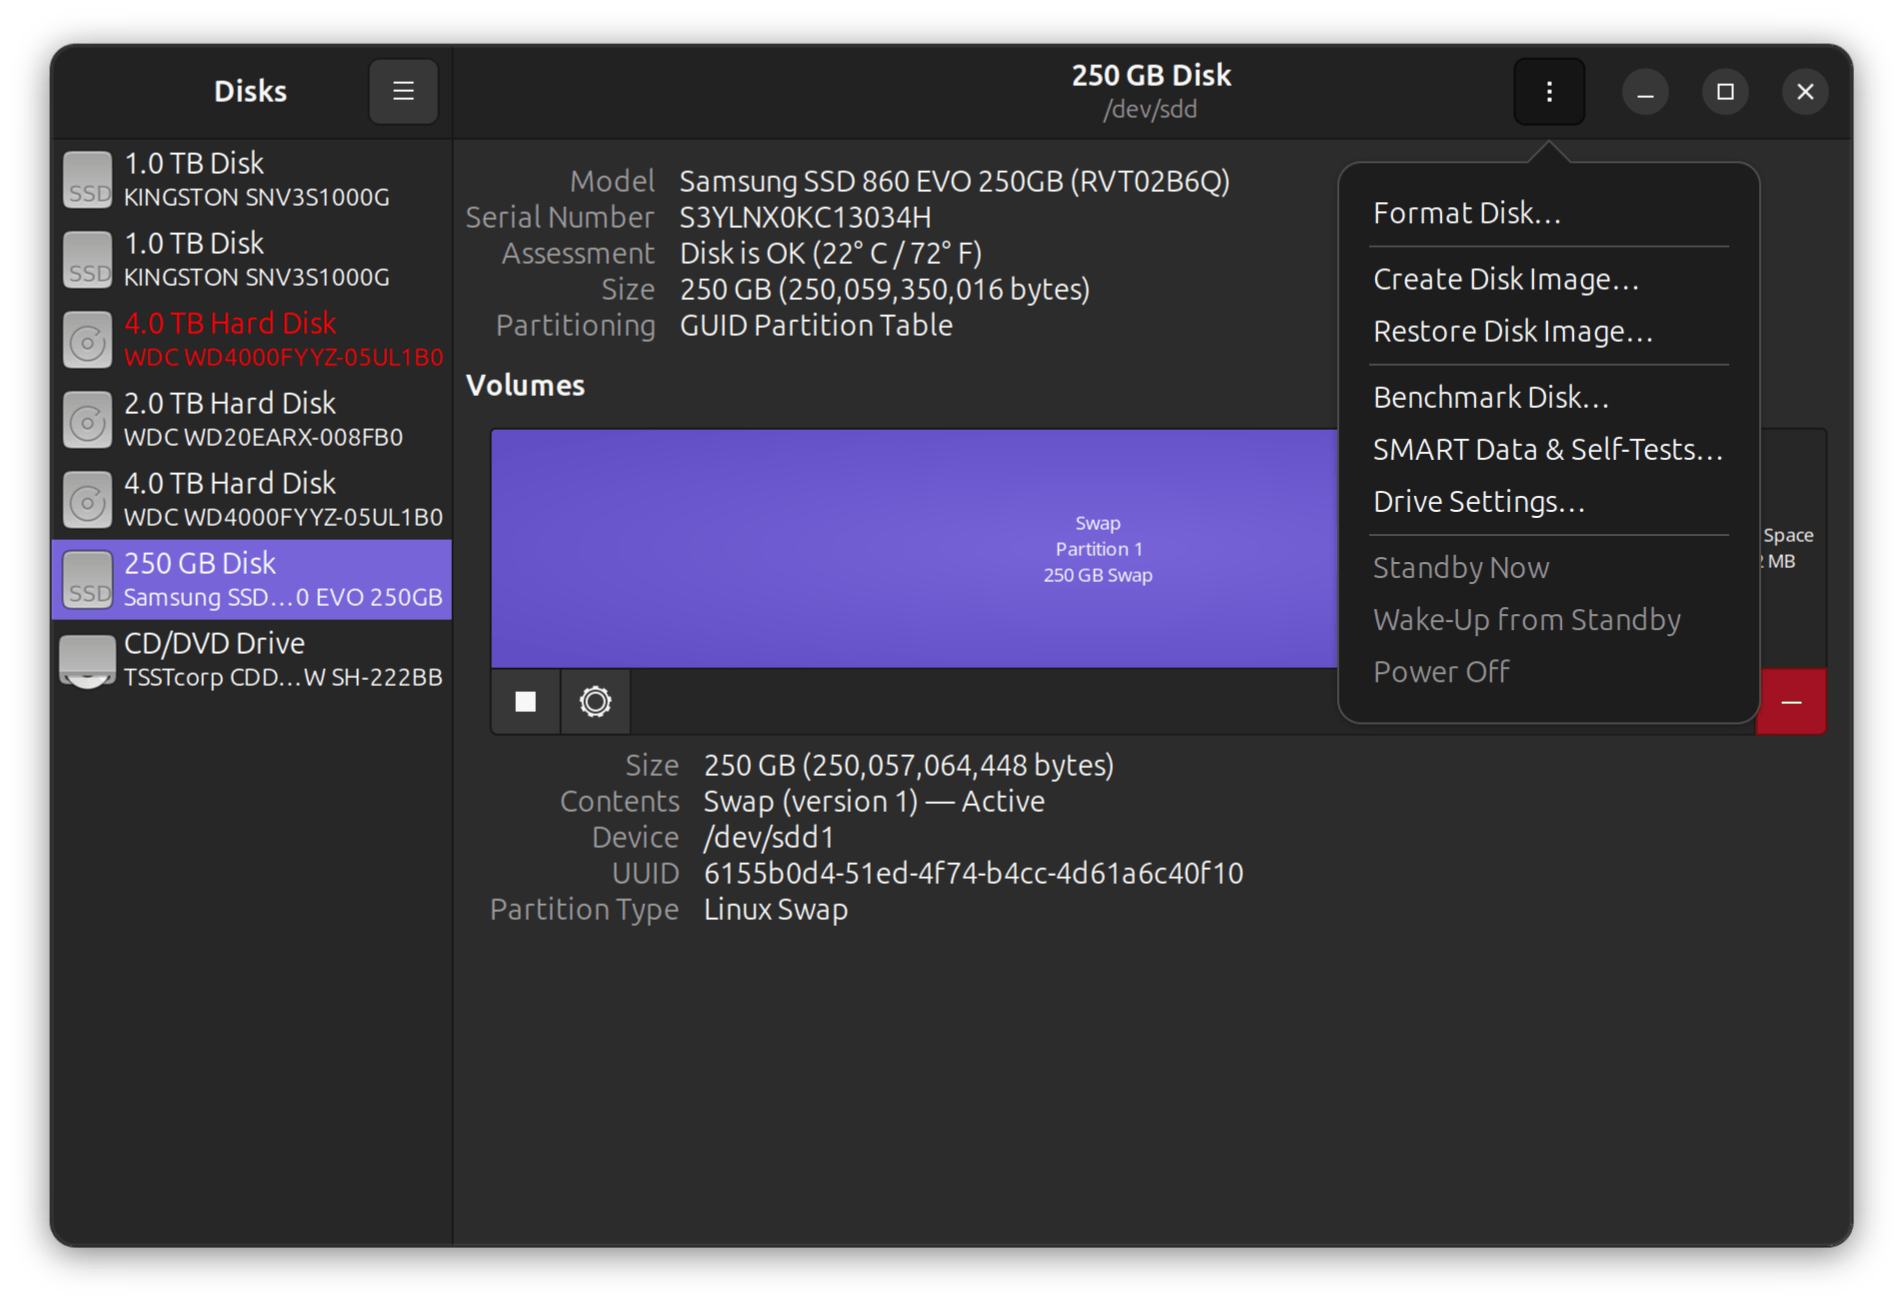The image size is (1904, 1304).
Task: Open Drive Settings from the menu
Action: pos(1478,501)
